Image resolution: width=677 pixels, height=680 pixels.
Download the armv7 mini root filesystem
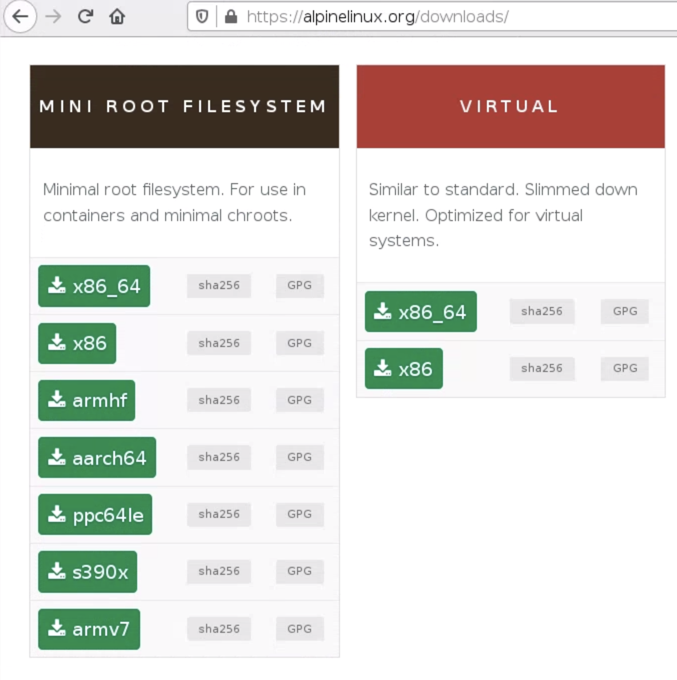(89, 629)
